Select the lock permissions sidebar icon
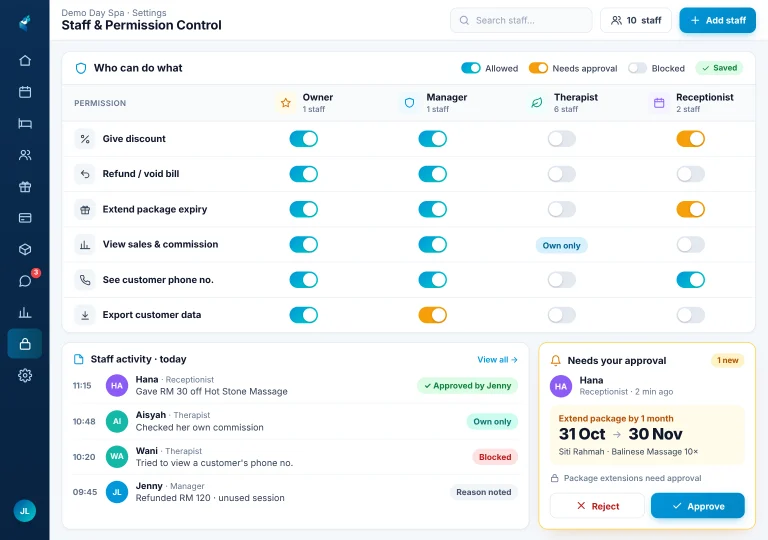Viewport: 768px width, 540px height. click(x=25, y=344)
